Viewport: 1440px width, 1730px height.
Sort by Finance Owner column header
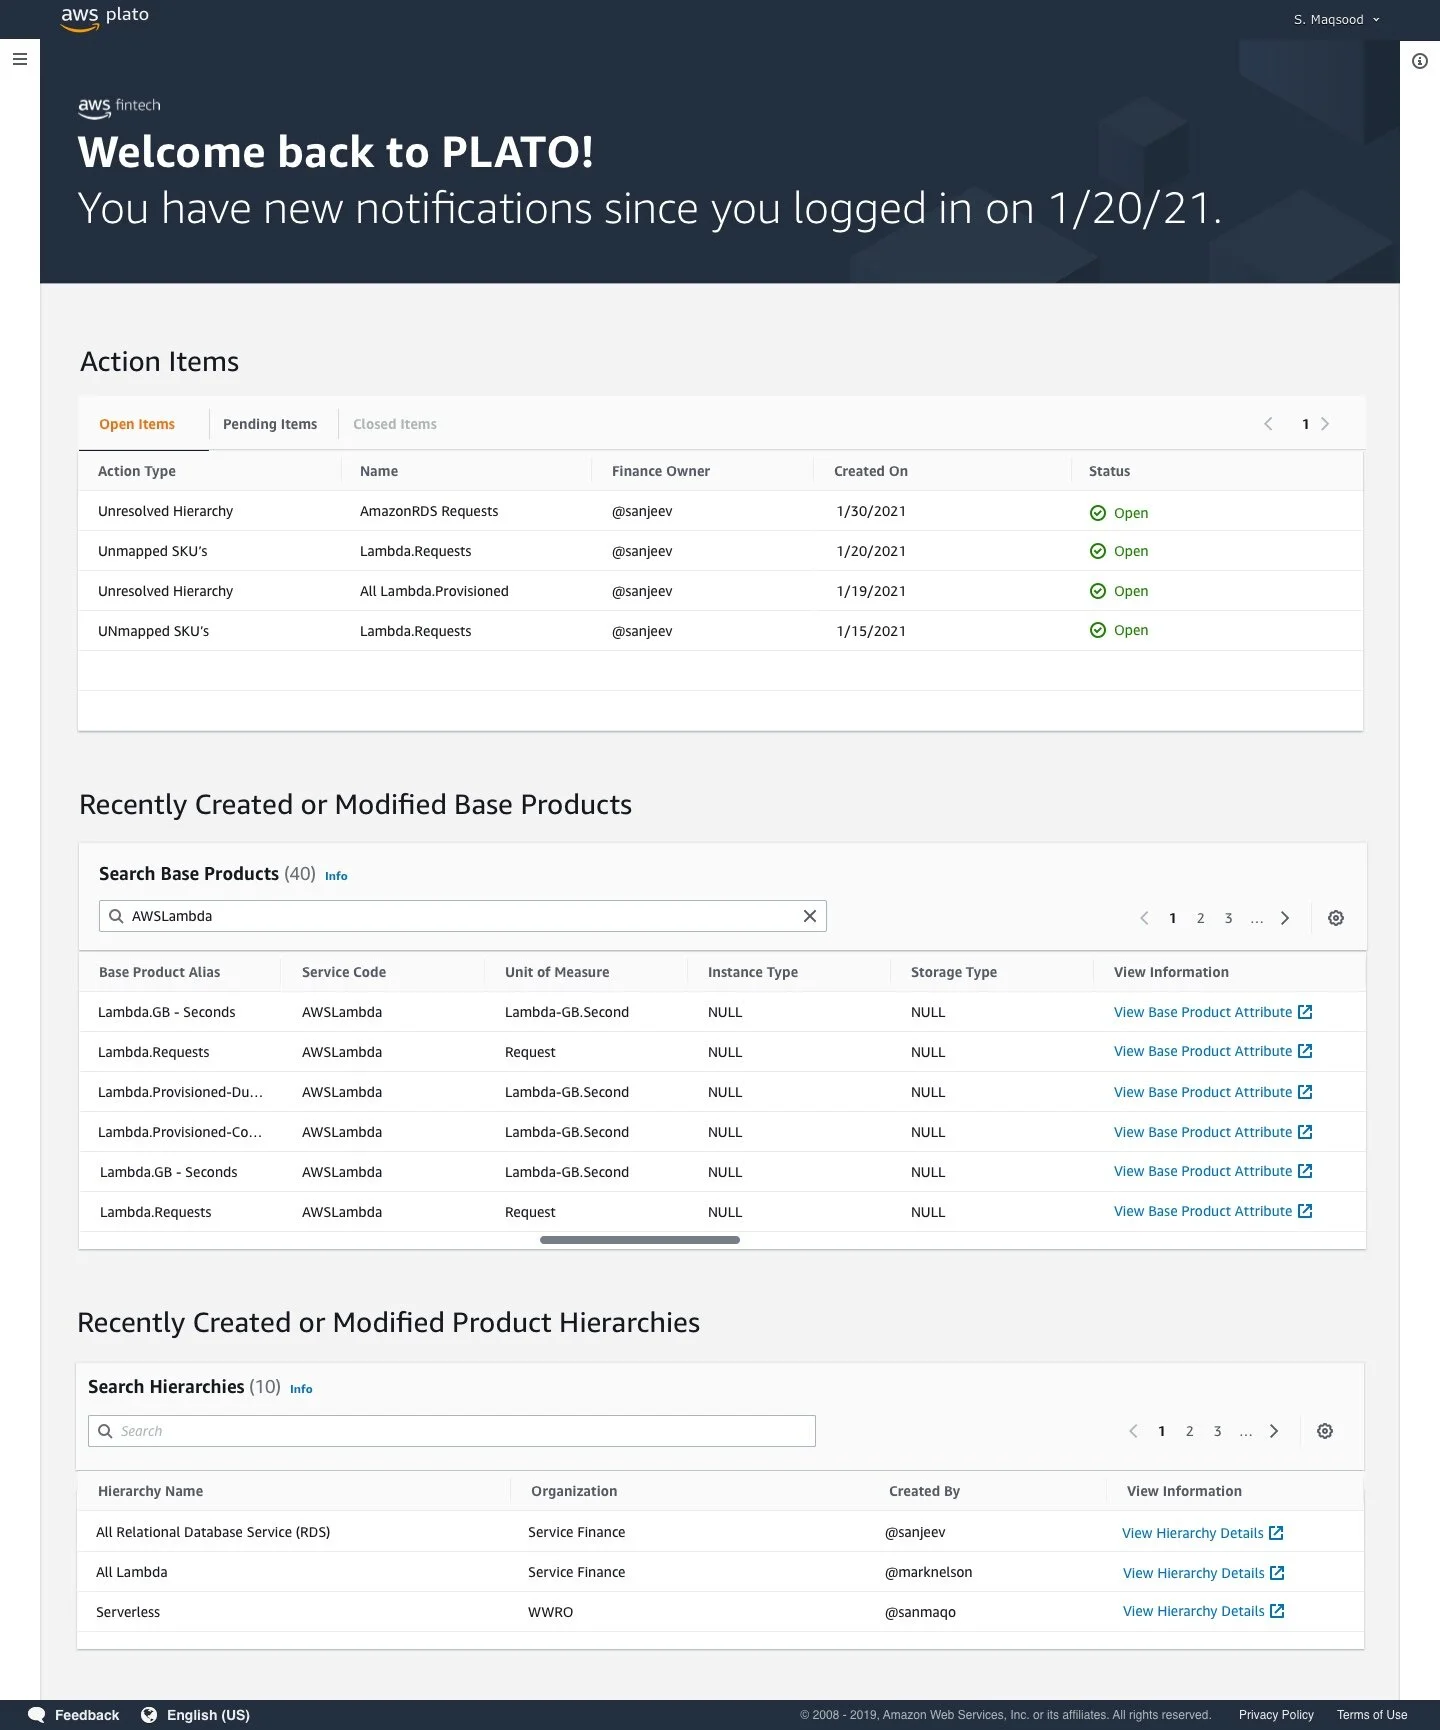click(661, 471)
